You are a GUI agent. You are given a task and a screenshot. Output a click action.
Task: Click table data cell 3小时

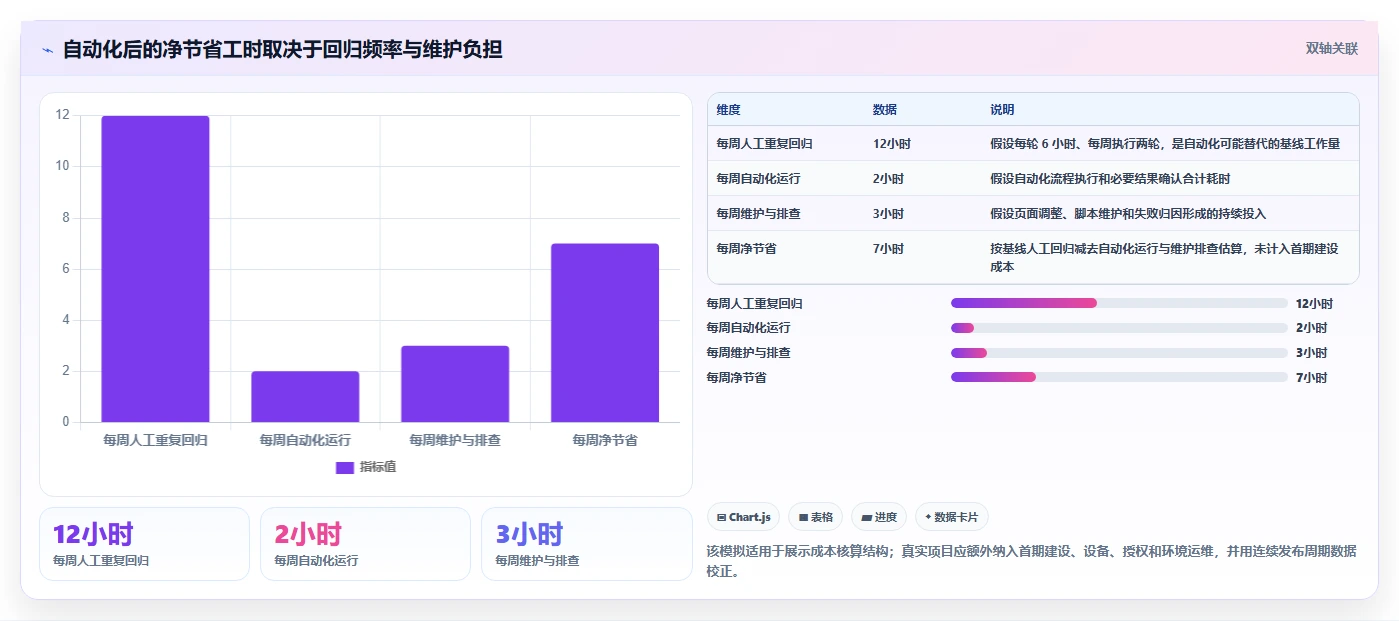point(888,214)
